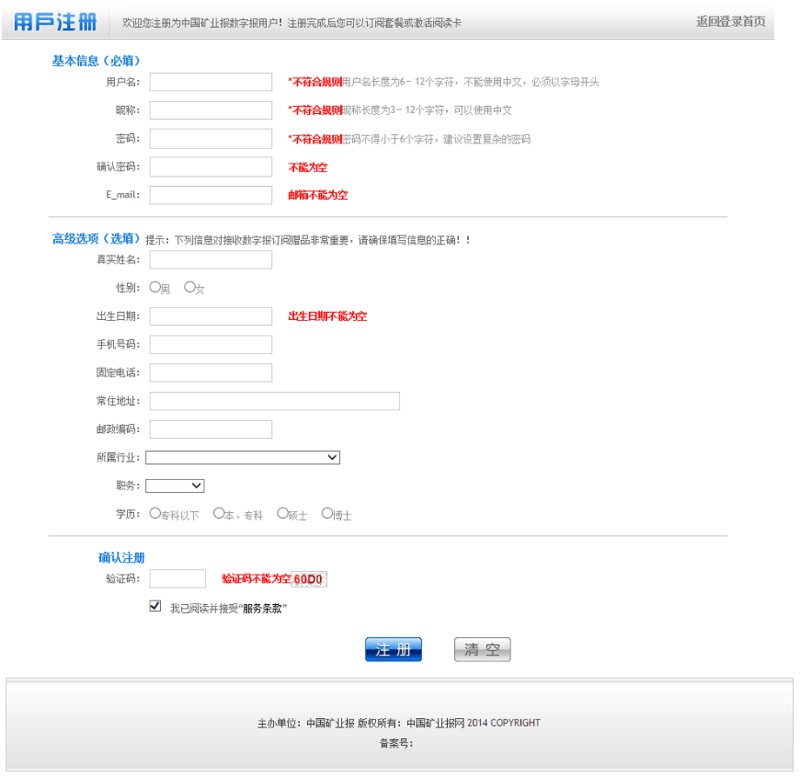Click the 确认密码 confirm password field
Viewport: 800px width, 777px height.
tap(210, 167)
